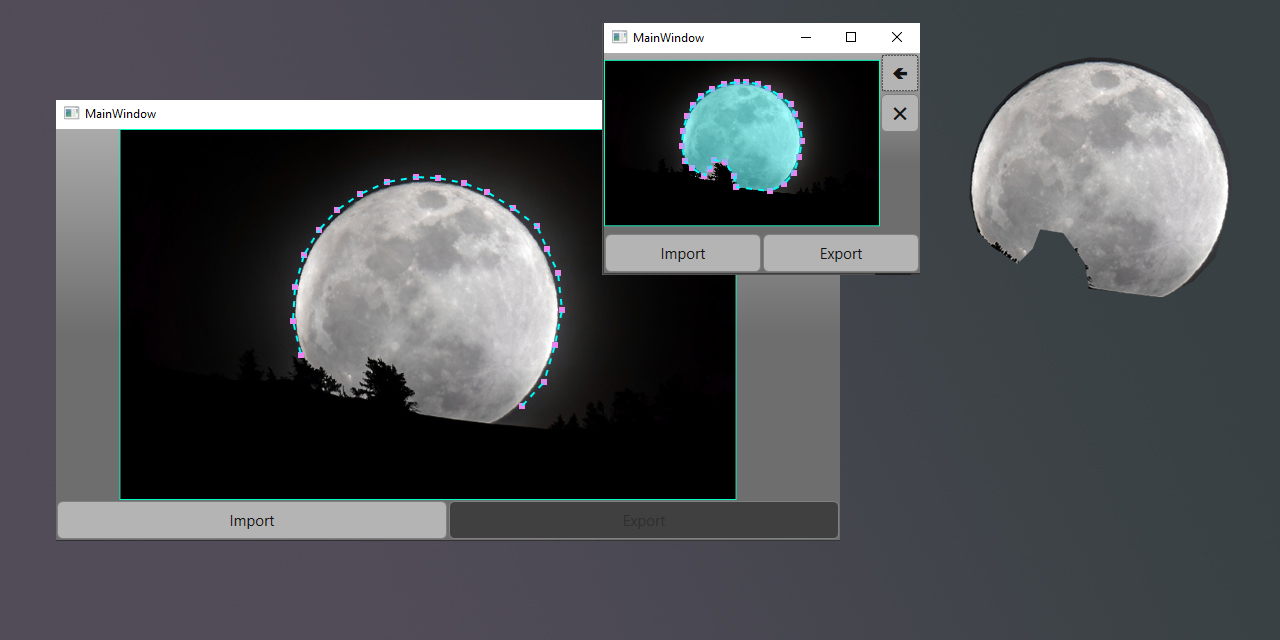The width and height of the screenshot is (1280, 640).
Task: Click the Export button in the front window
Action: tap(840, 253)
